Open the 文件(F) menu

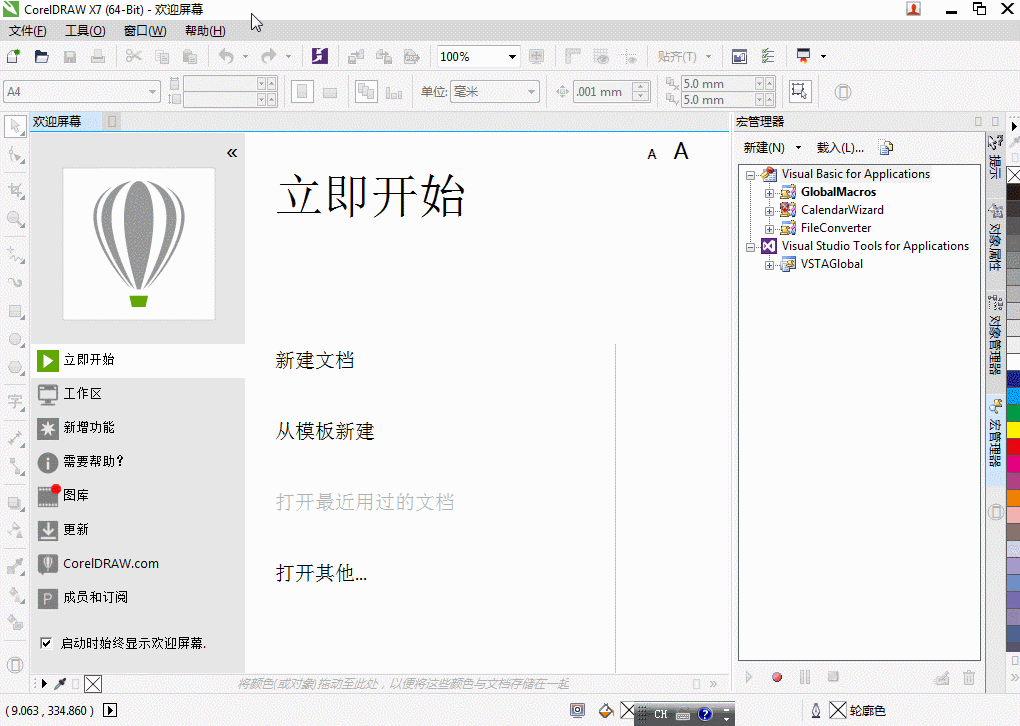pos(26,31)
